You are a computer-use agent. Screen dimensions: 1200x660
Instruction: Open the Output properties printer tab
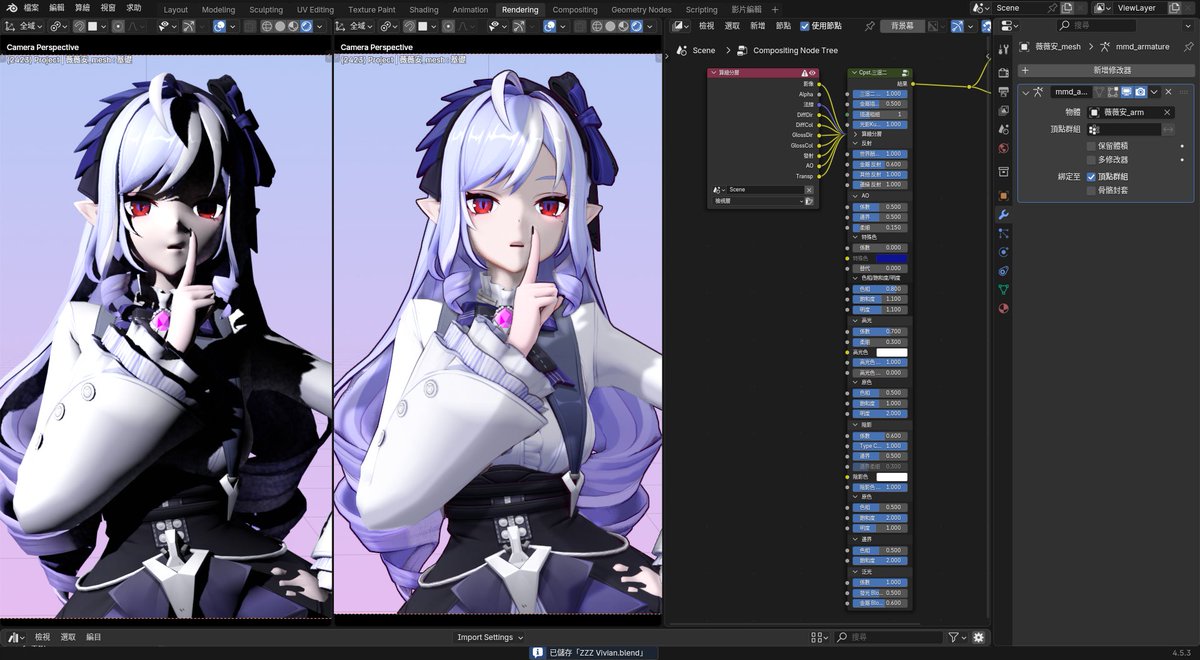(x=1003, y=91)
